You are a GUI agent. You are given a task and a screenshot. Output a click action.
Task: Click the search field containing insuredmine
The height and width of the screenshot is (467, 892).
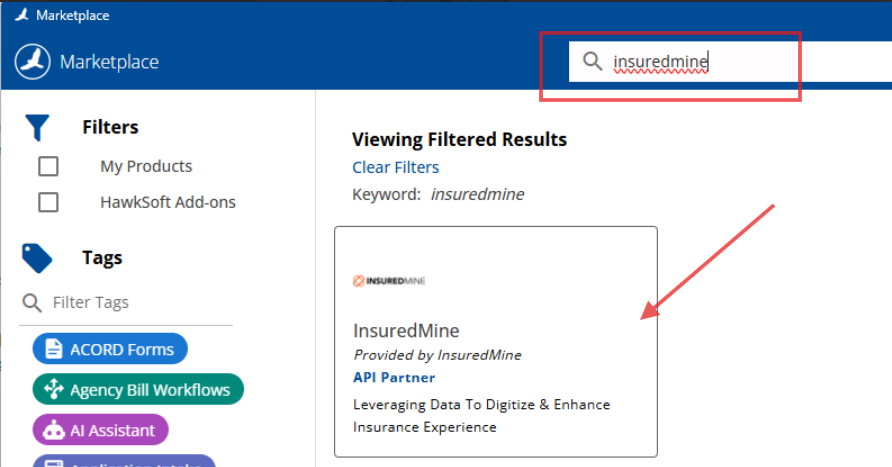(x=730, y=61)
